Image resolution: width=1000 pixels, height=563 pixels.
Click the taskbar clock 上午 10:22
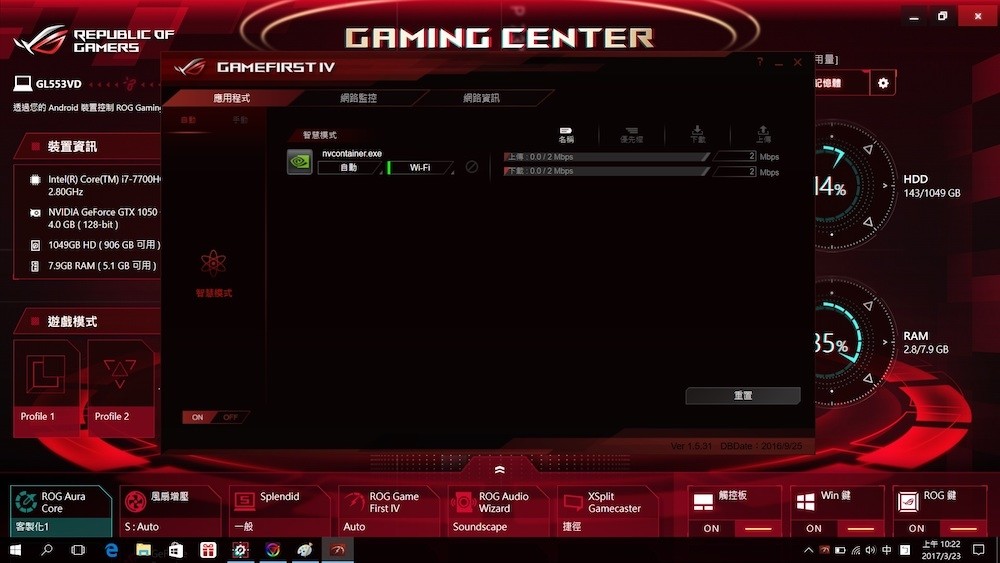pos(941,550)
